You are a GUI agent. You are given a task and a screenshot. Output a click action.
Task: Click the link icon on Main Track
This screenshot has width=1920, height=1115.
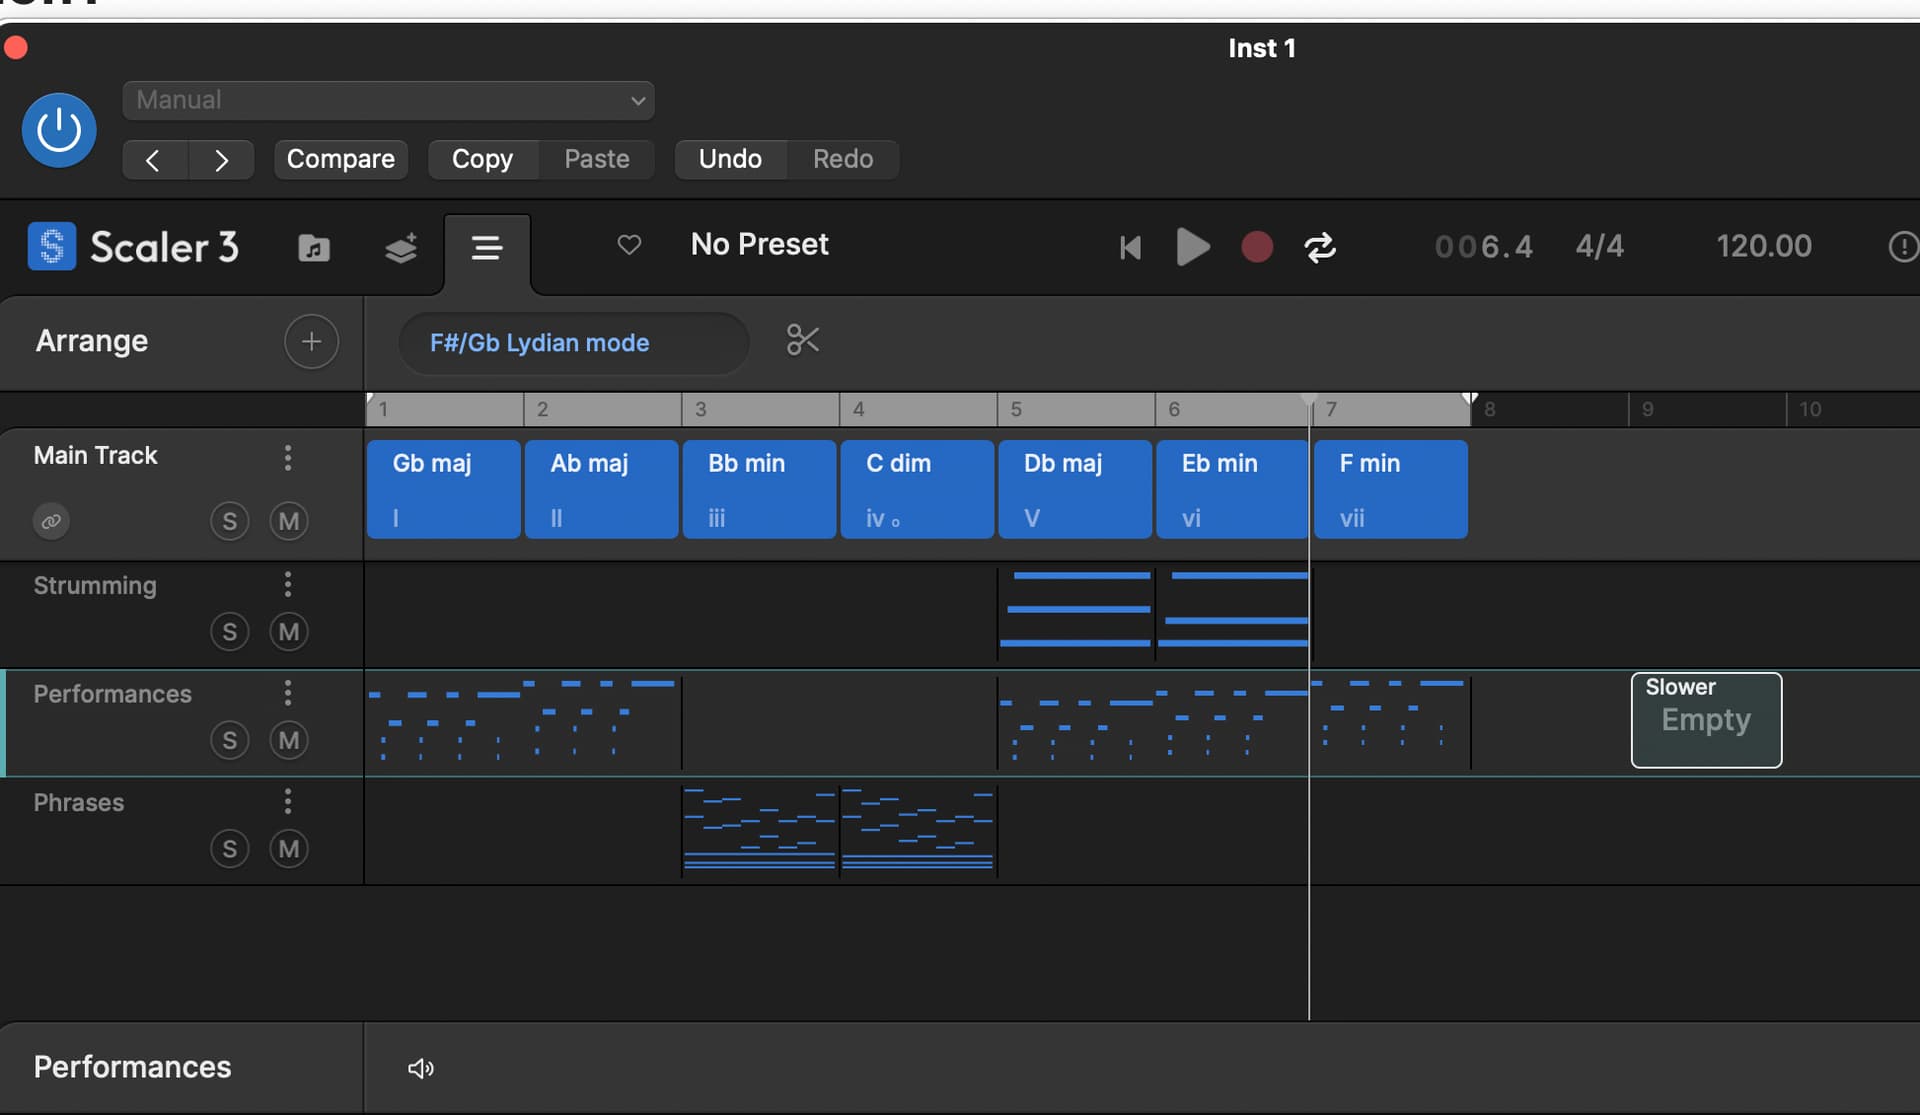(51, 521)
